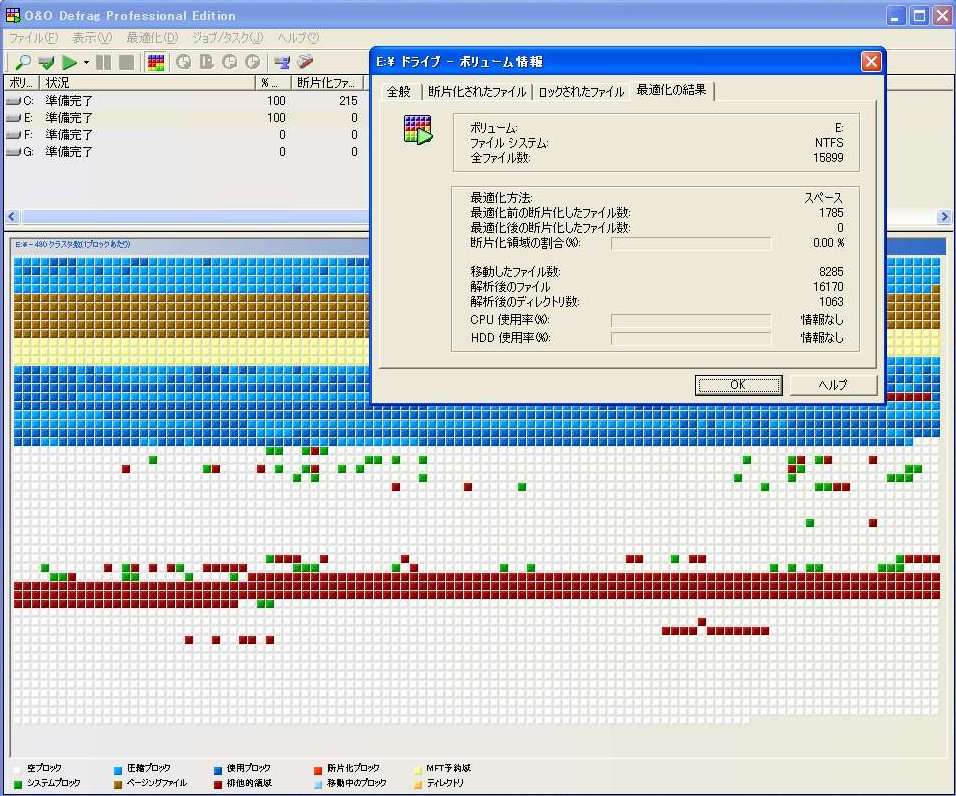
Task: Click the 1785 fragmented-before value
Action: (831, 213)
